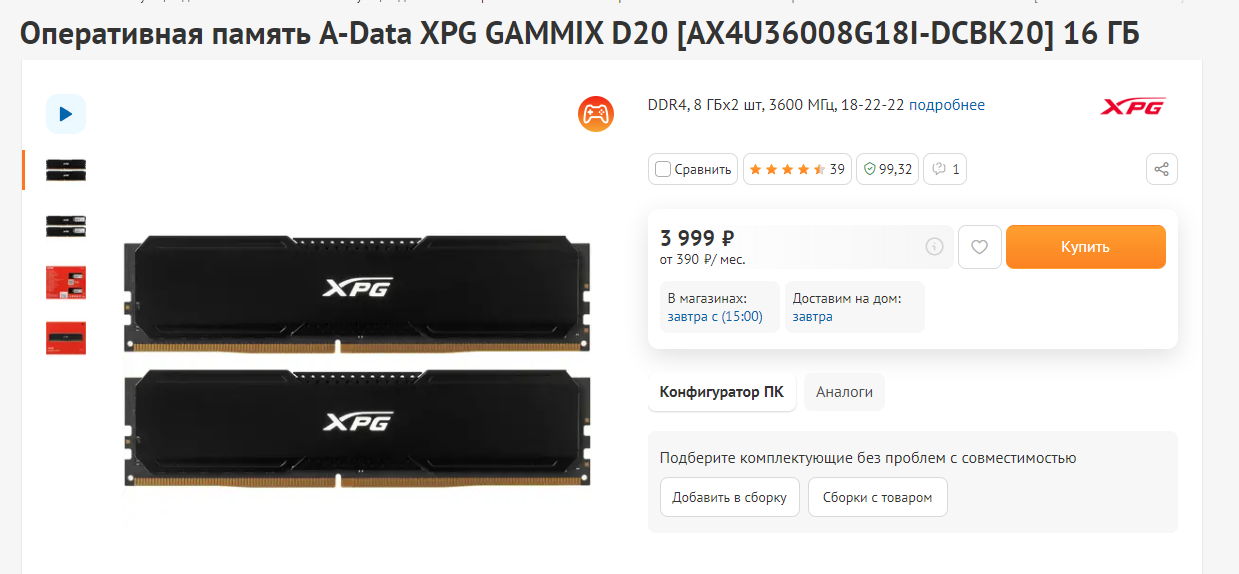Screen dimensions: 1239x574
Task: View the 99,32 reliability shield rating
Action: tap(888, 169)
